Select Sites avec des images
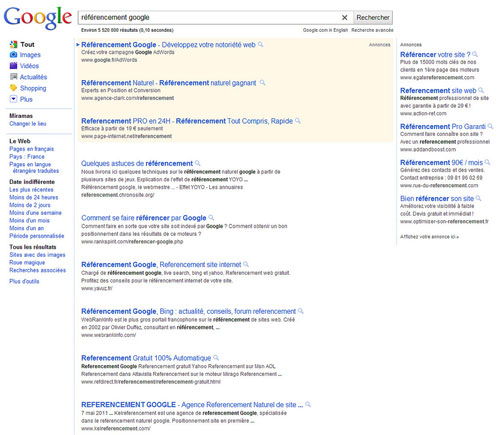Image resolution: width=500 pixels, height=435 pixels. (37, 255)
